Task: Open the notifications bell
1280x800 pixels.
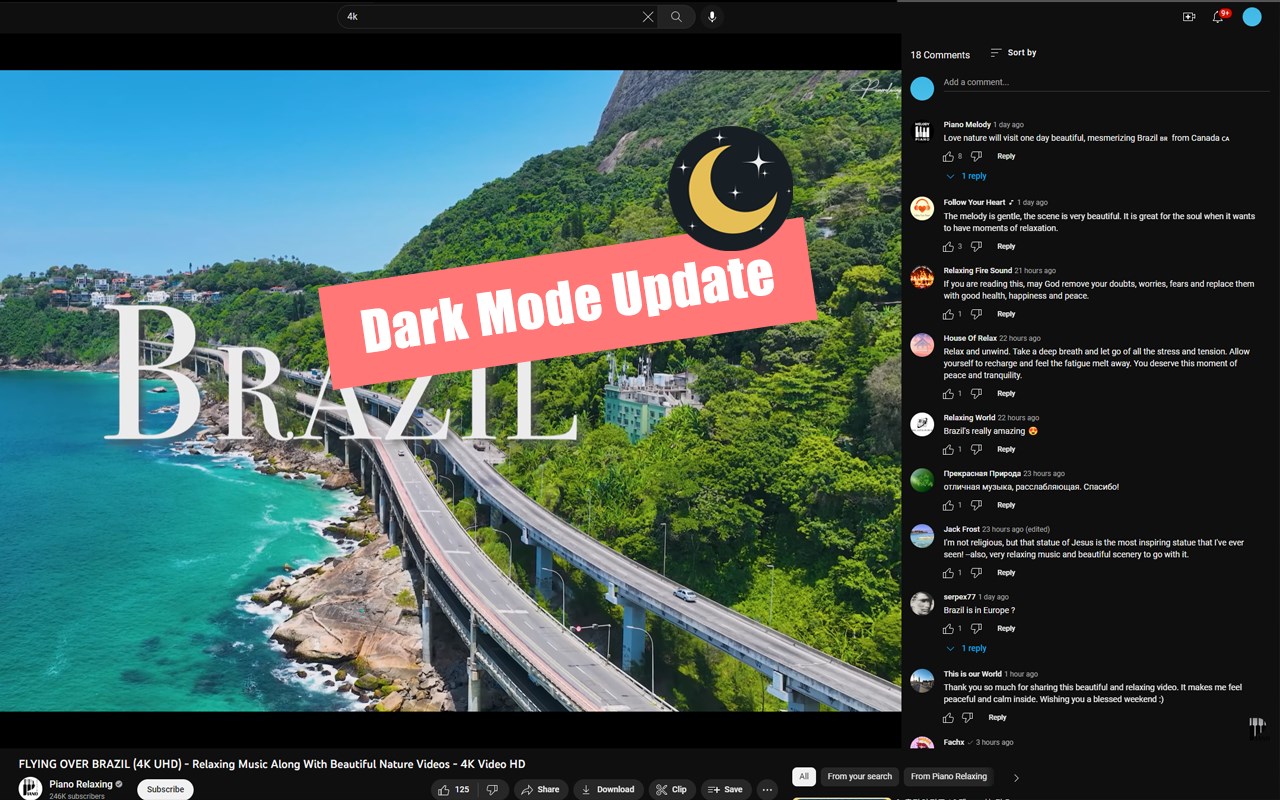Action: coord(1218,17)
